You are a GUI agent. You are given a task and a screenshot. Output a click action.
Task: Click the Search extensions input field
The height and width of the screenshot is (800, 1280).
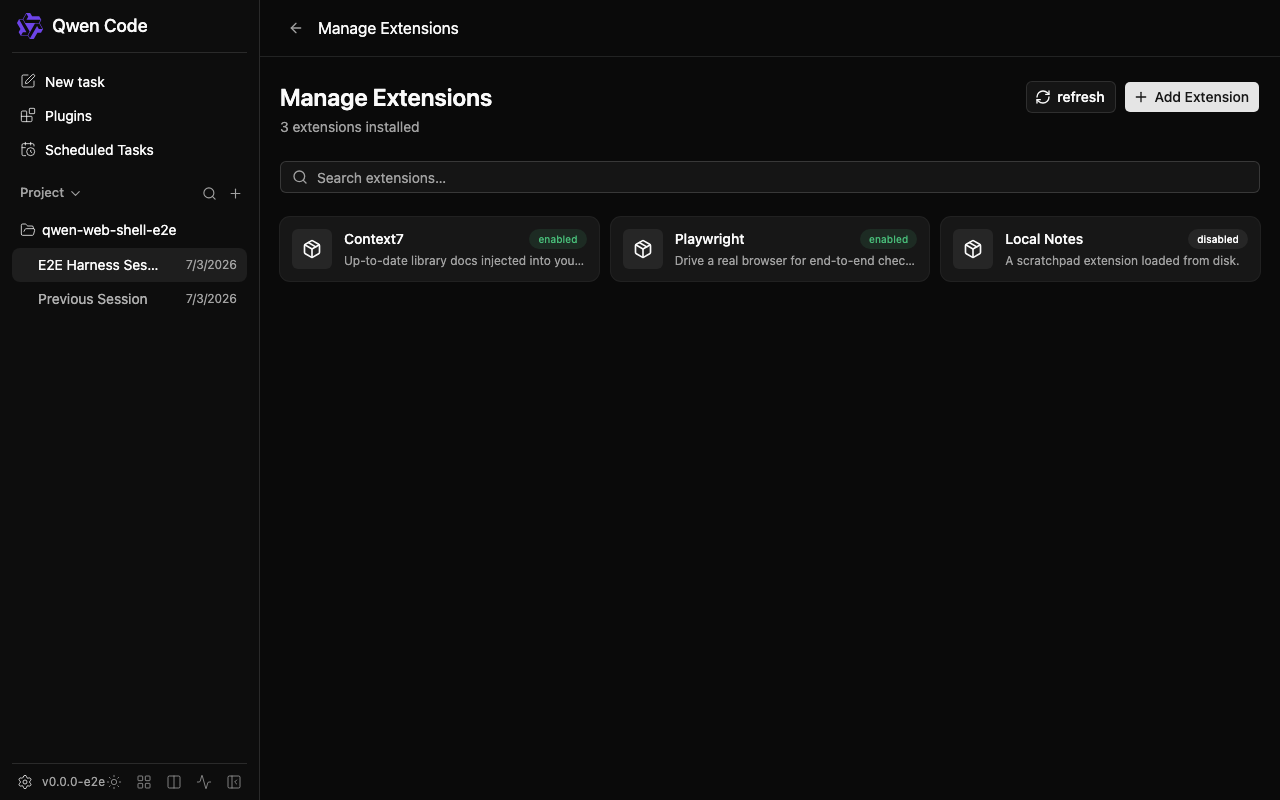pyautogui.click(x=770, y=177)
